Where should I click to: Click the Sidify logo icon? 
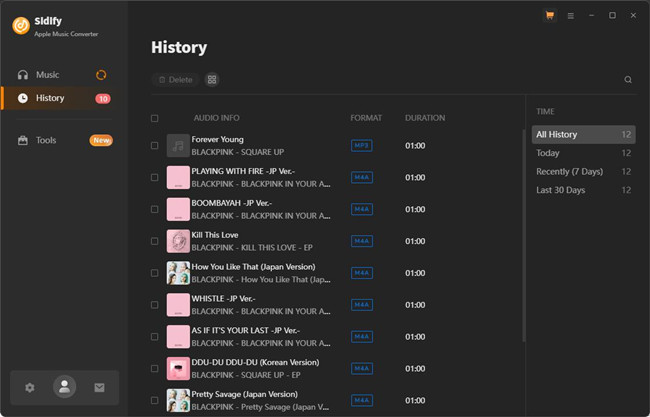click(21, 26)
